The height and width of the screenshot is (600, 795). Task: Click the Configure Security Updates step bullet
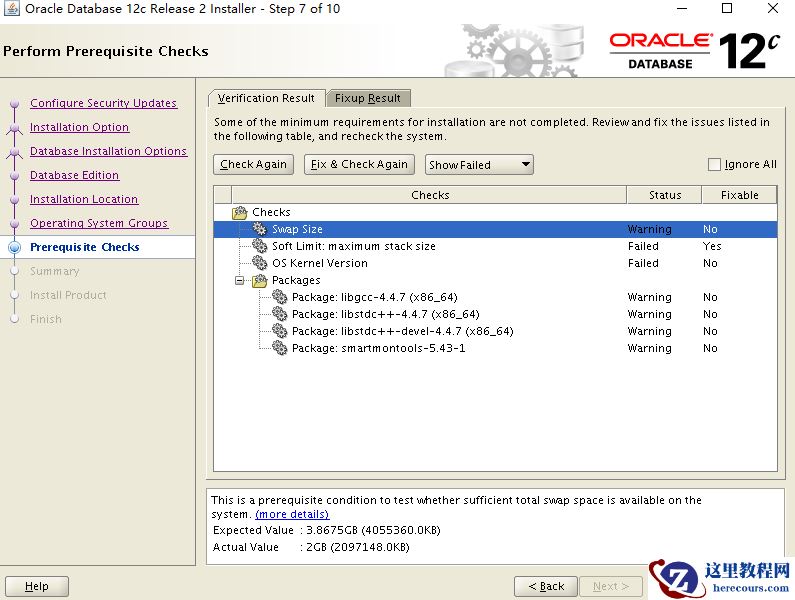(x=15, y=103)
